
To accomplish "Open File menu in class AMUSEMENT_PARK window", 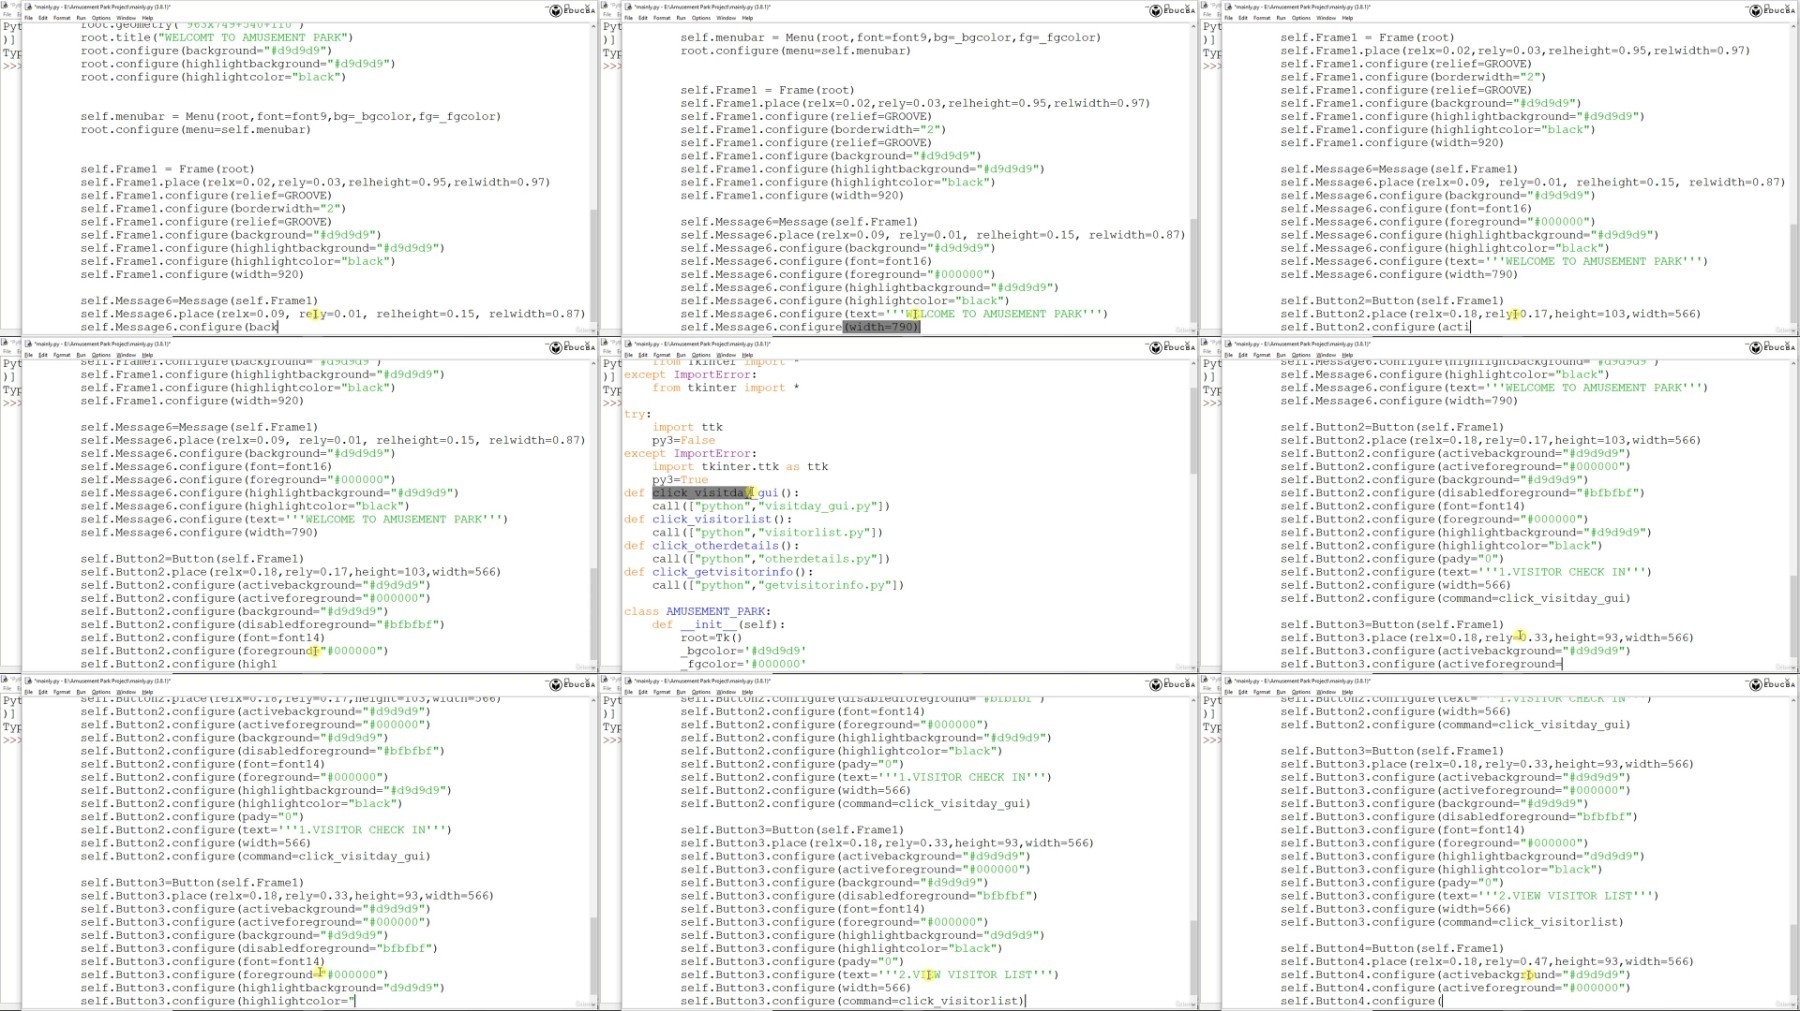I will click(x=629, y=355).
